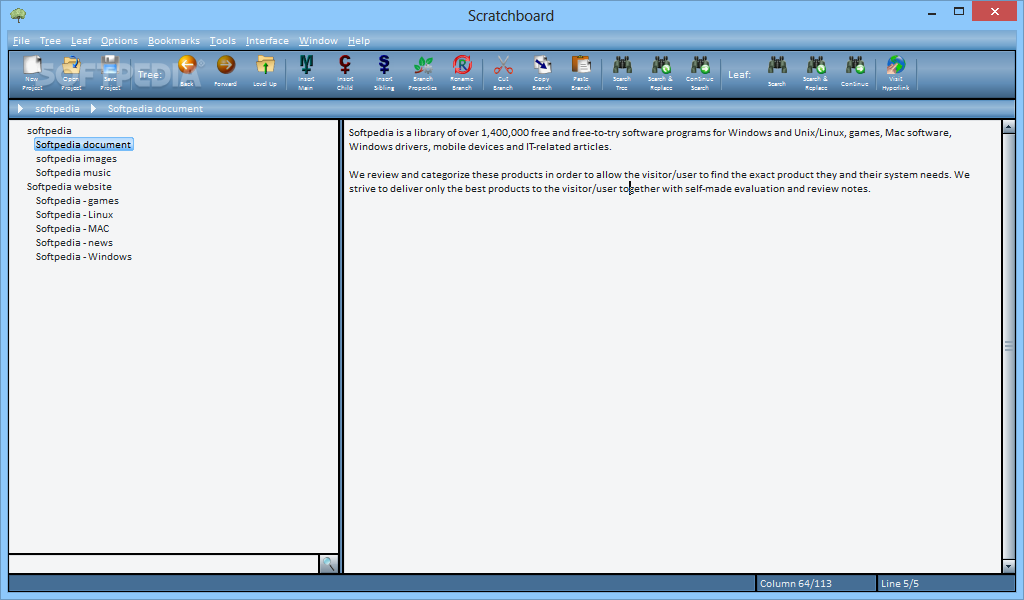Open the Window menu

[x=318, y=40]
